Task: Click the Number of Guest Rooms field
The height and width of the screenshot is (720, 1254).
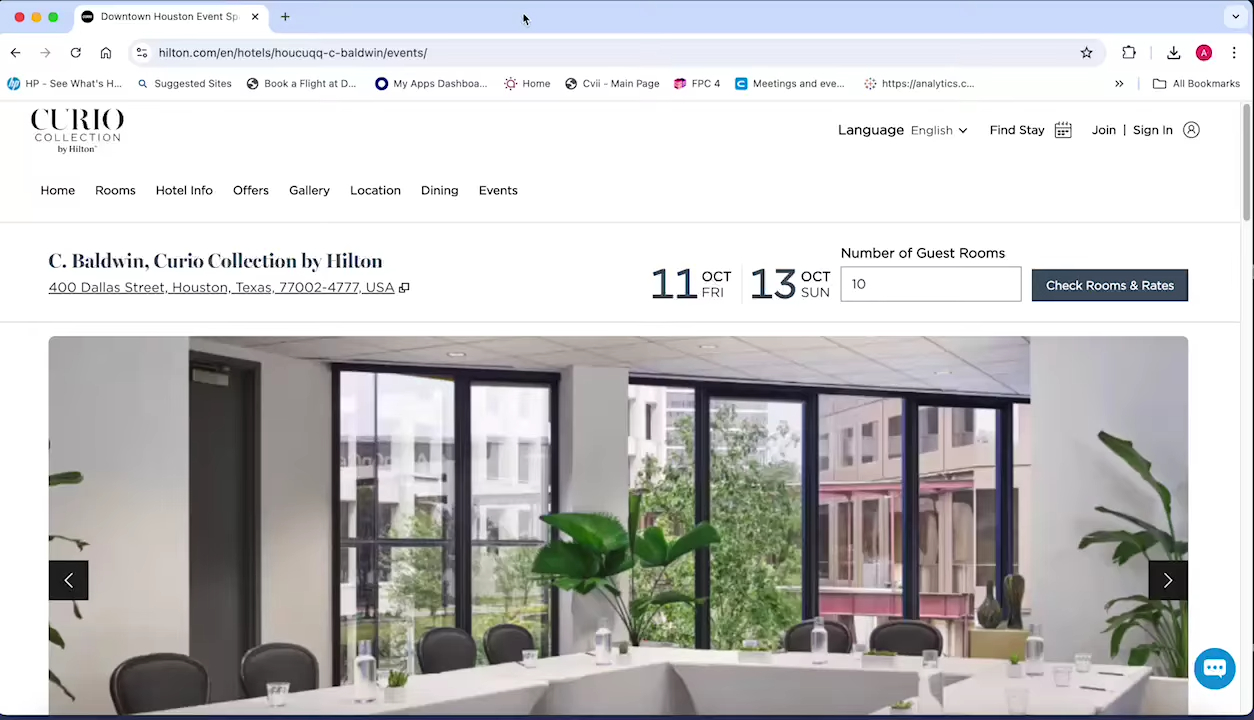Action: pos(931,284)
